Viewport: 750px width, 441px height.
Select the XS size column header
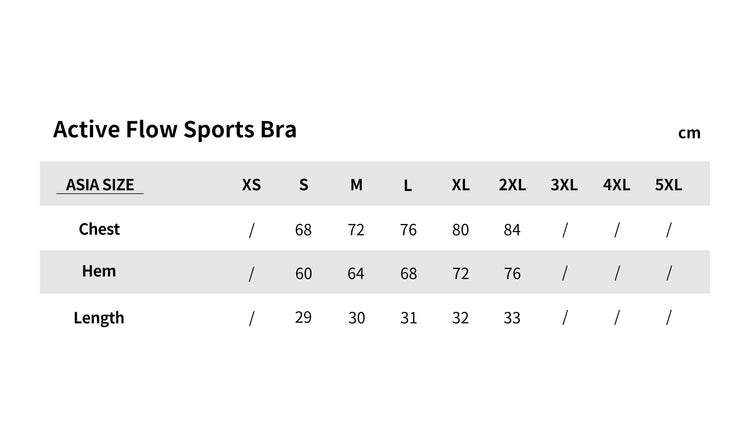pyautogui.click(x=251, y=185)
